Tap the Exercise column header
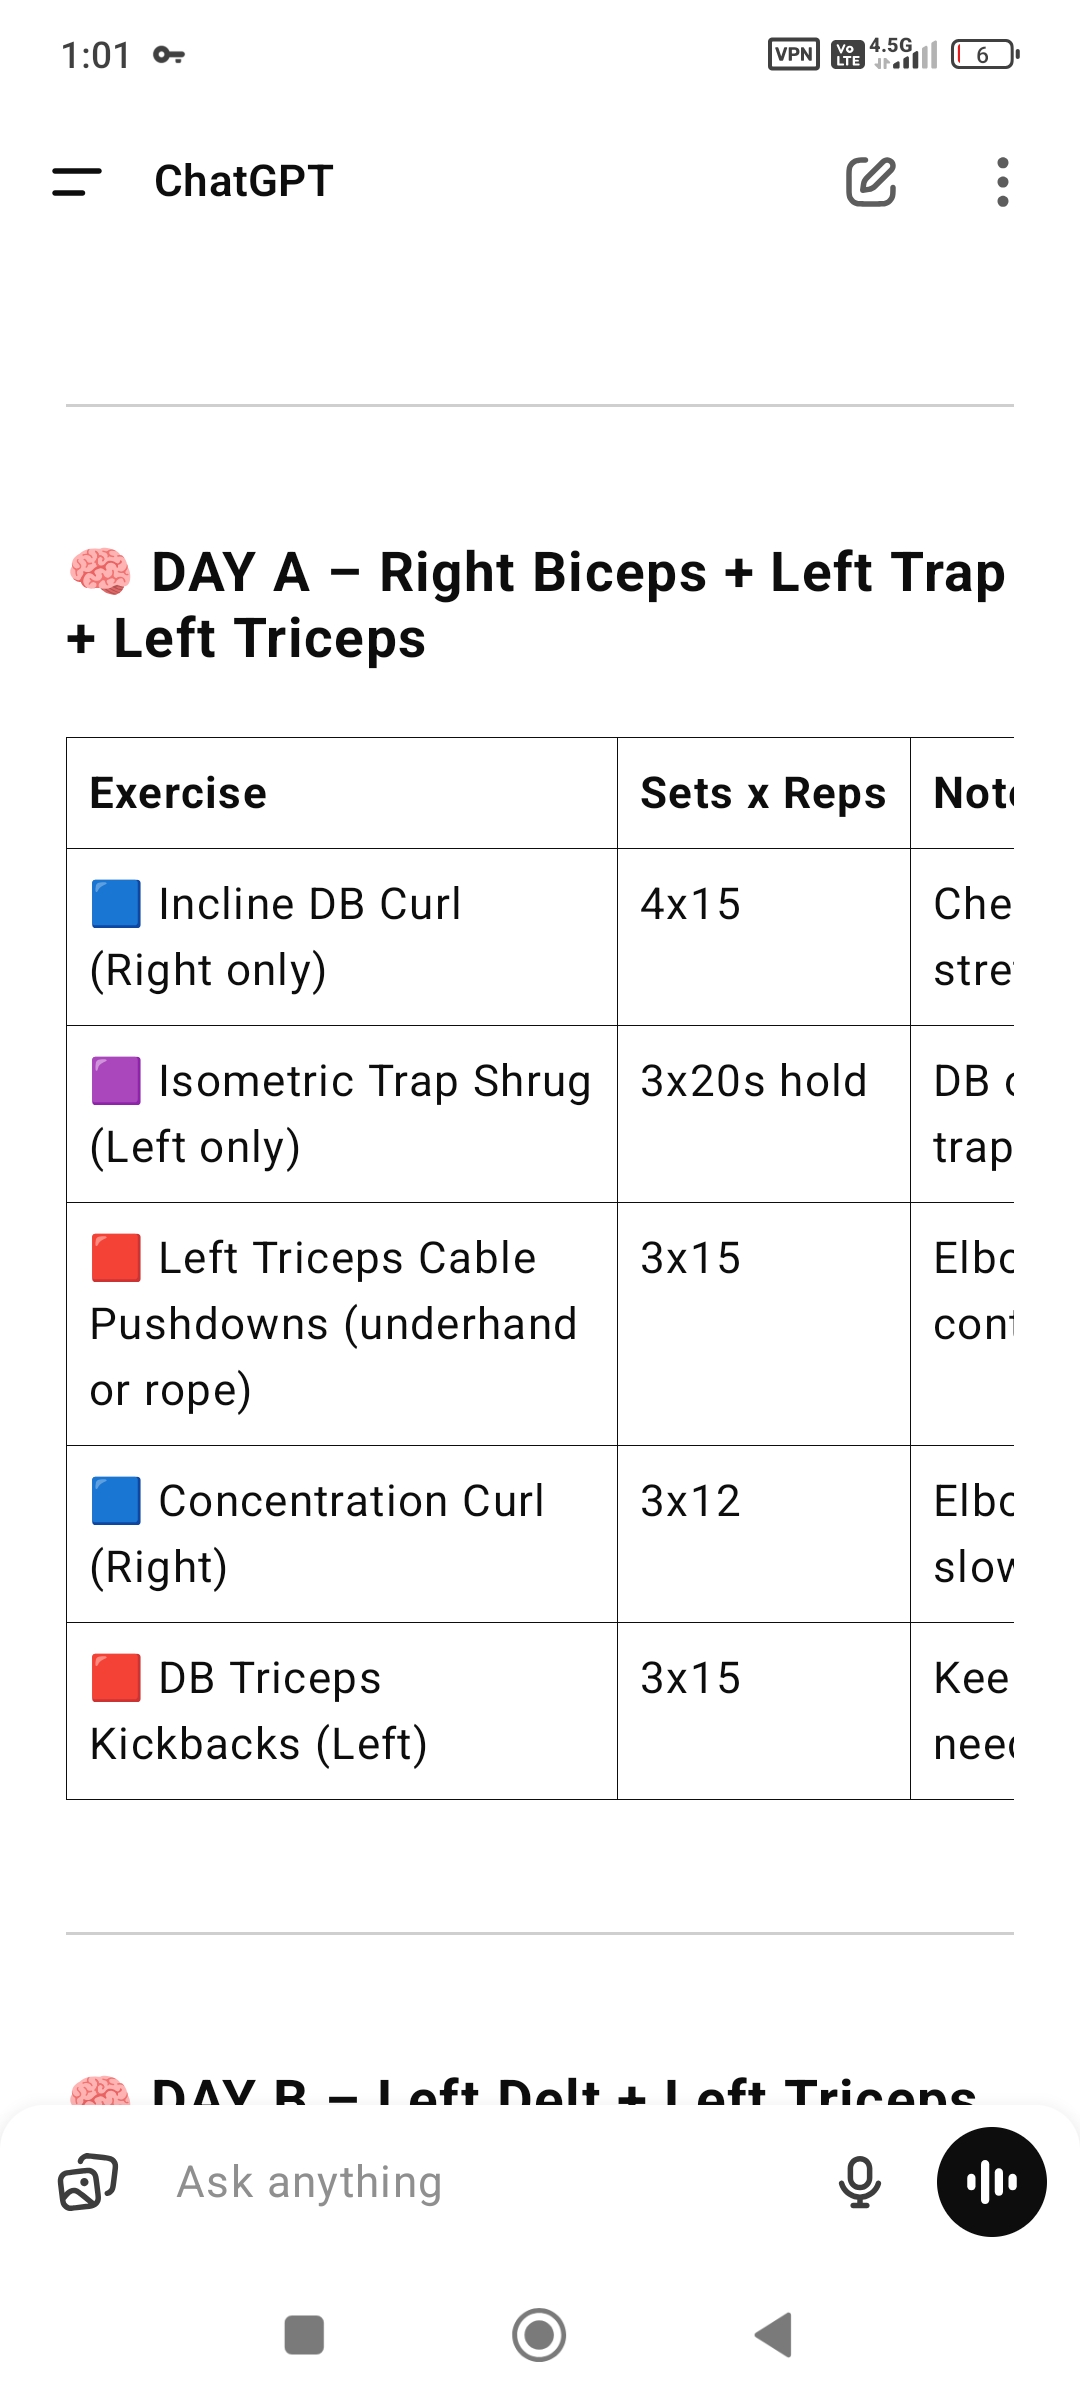Image resolution: width=1080 pixels, height=2400 pixels. pos(342,793)
